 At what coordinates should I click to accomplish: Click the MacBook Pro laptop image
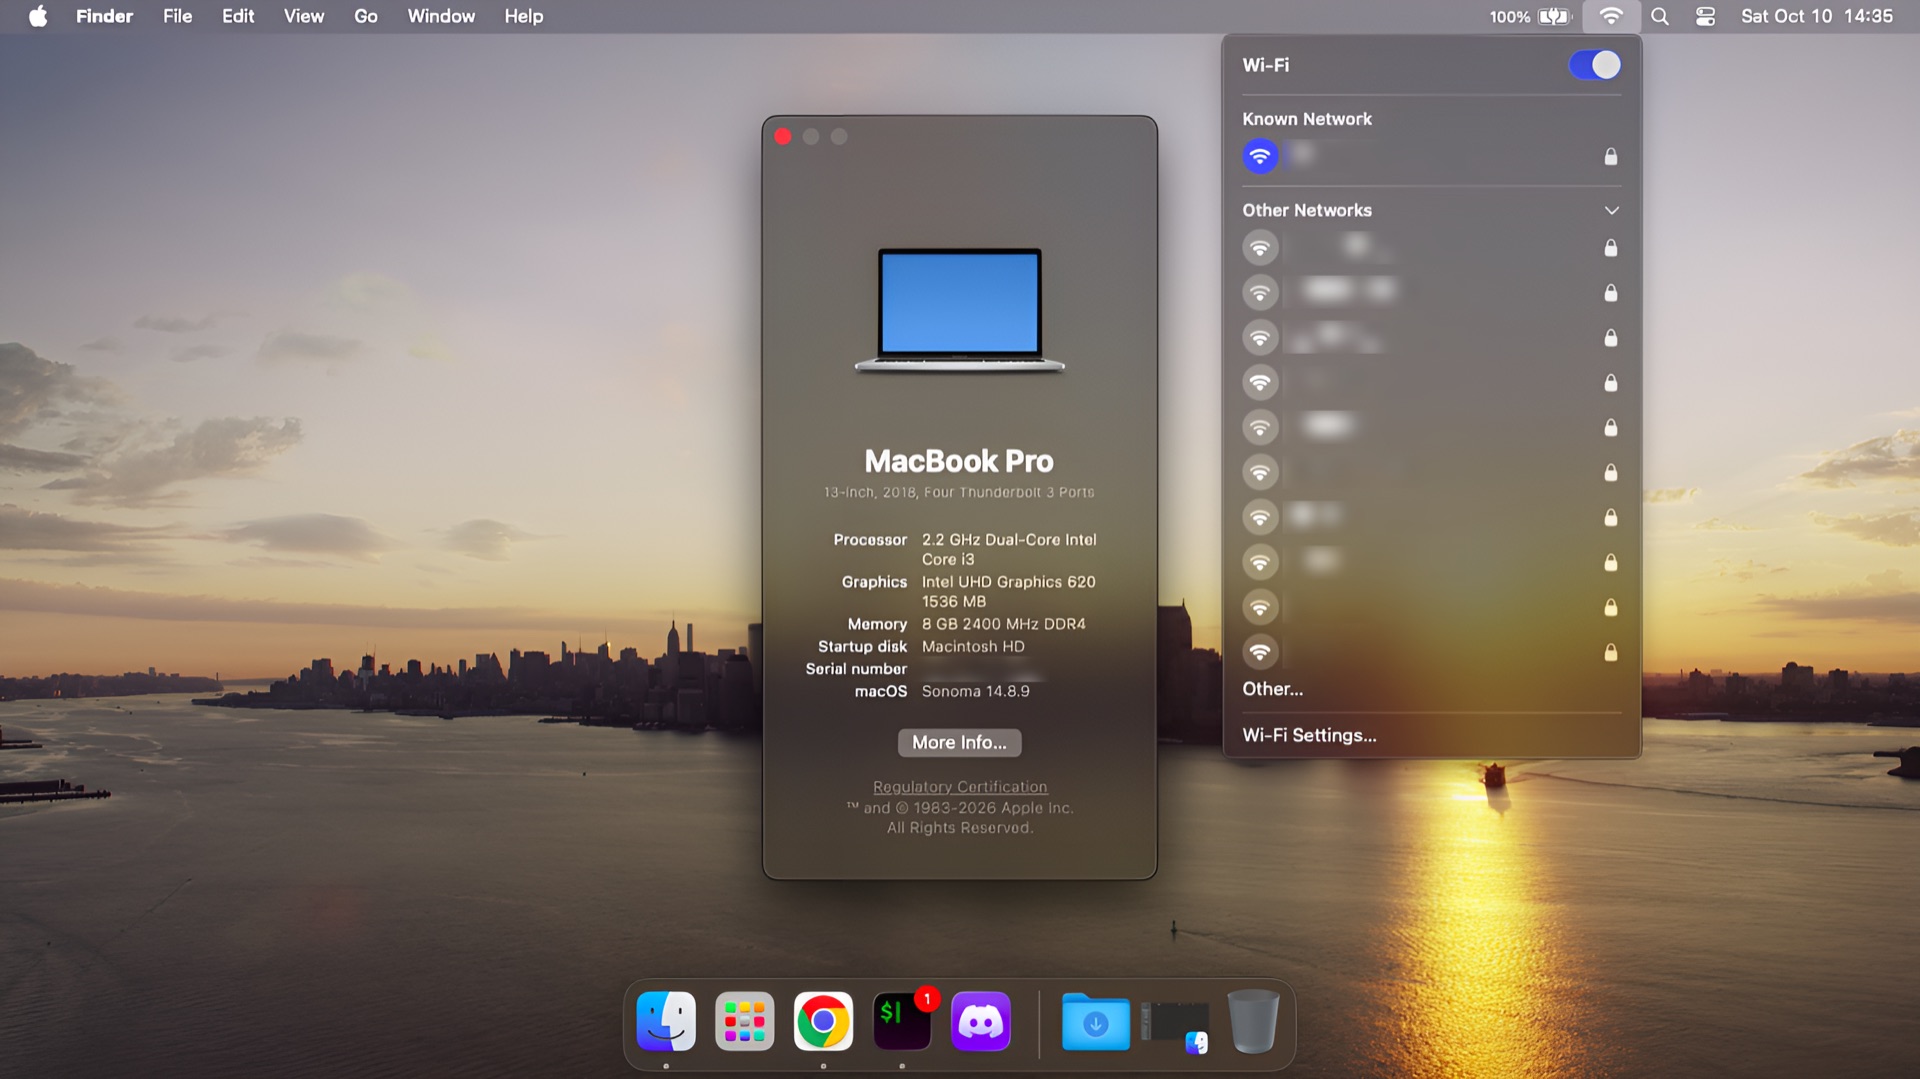[x=960, y=310]
